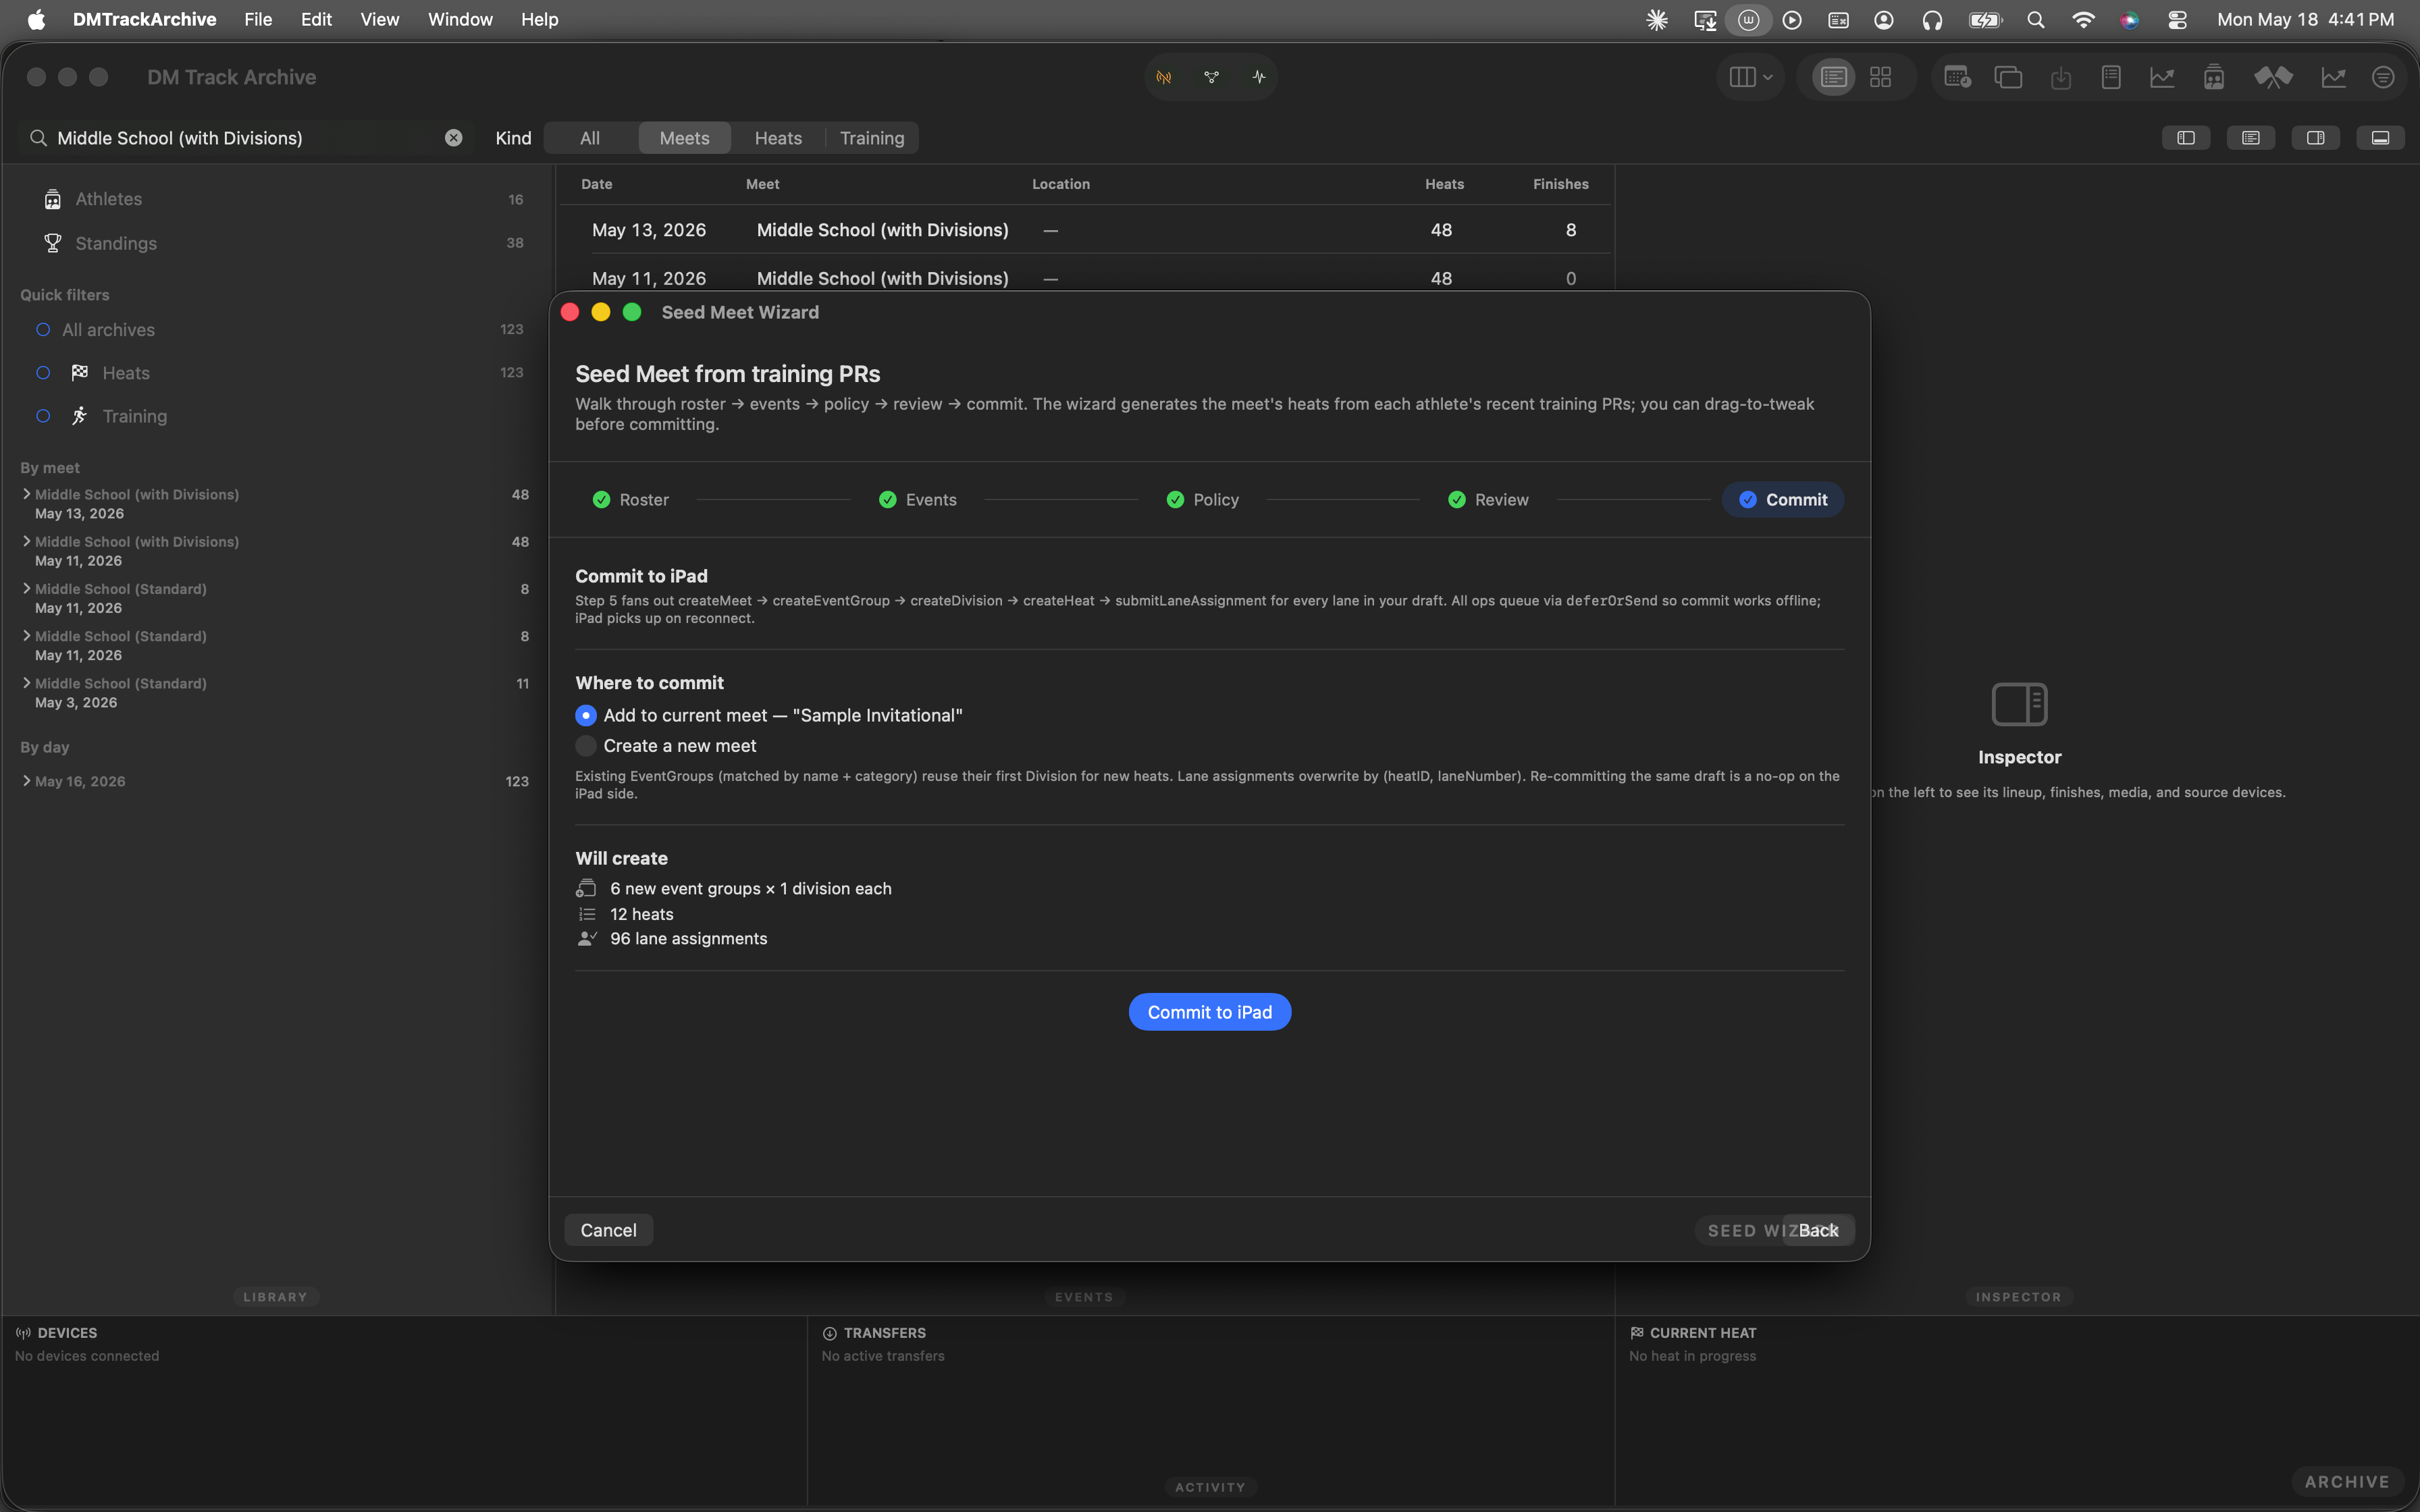
Task: Click the Siri menu bar icon
Action: click(2130, 19)
